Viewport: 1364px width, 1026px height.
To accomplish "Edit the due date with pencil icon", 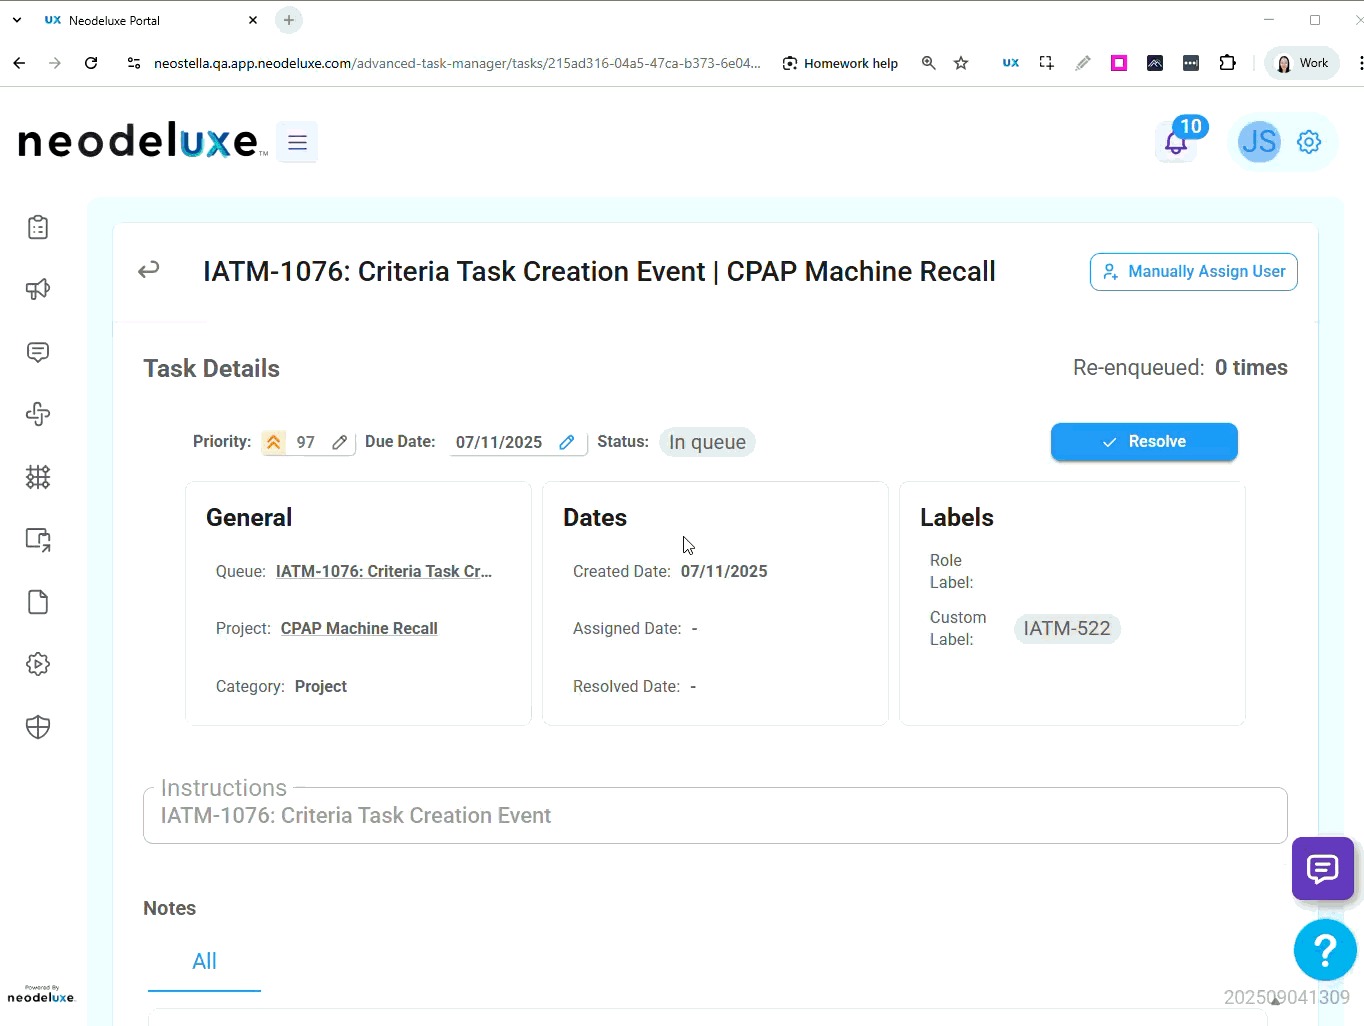I will coord(566,442).
